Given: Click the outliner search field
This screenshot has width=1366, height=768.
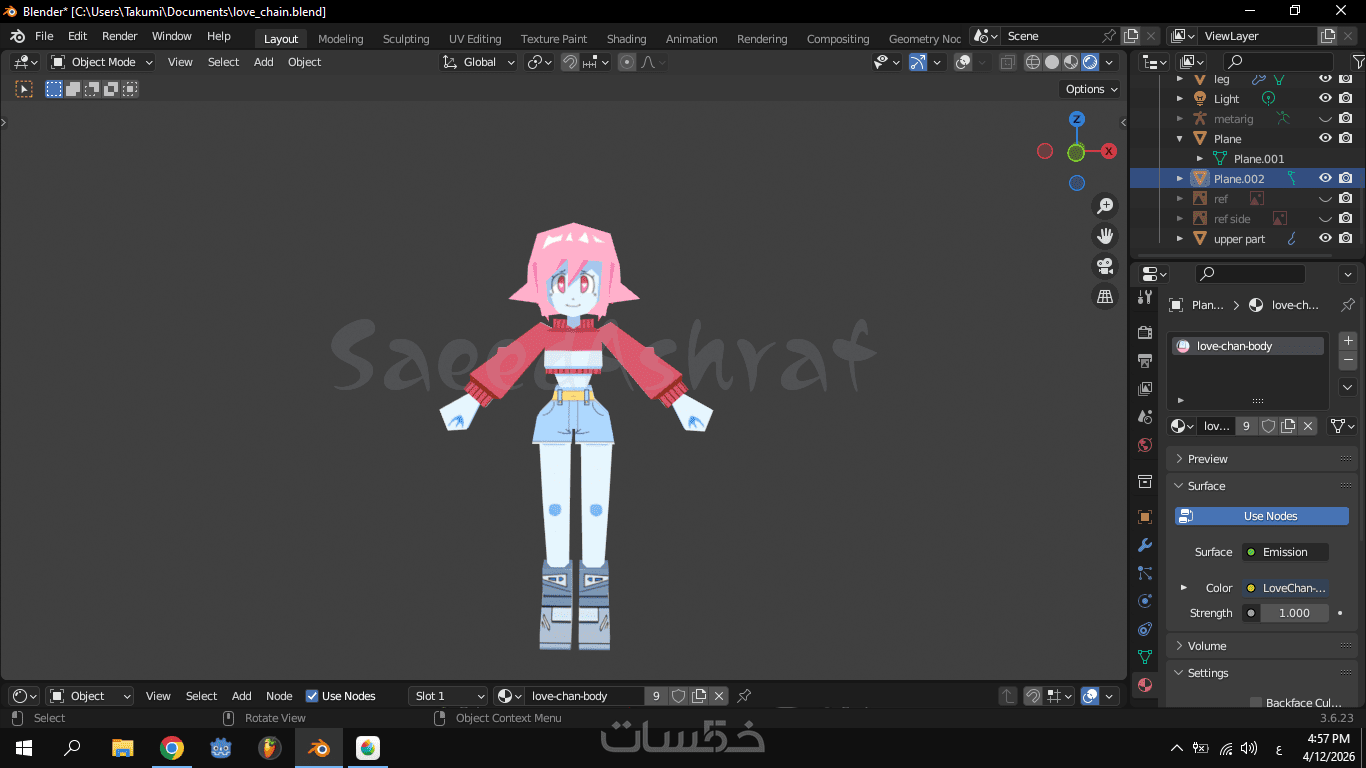Looking at the screenshot, I should click(1277, 62).
